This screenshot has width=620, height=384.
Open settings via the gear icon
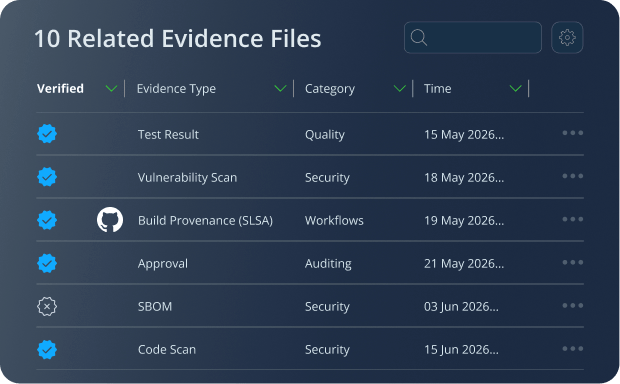click(567, 38)
